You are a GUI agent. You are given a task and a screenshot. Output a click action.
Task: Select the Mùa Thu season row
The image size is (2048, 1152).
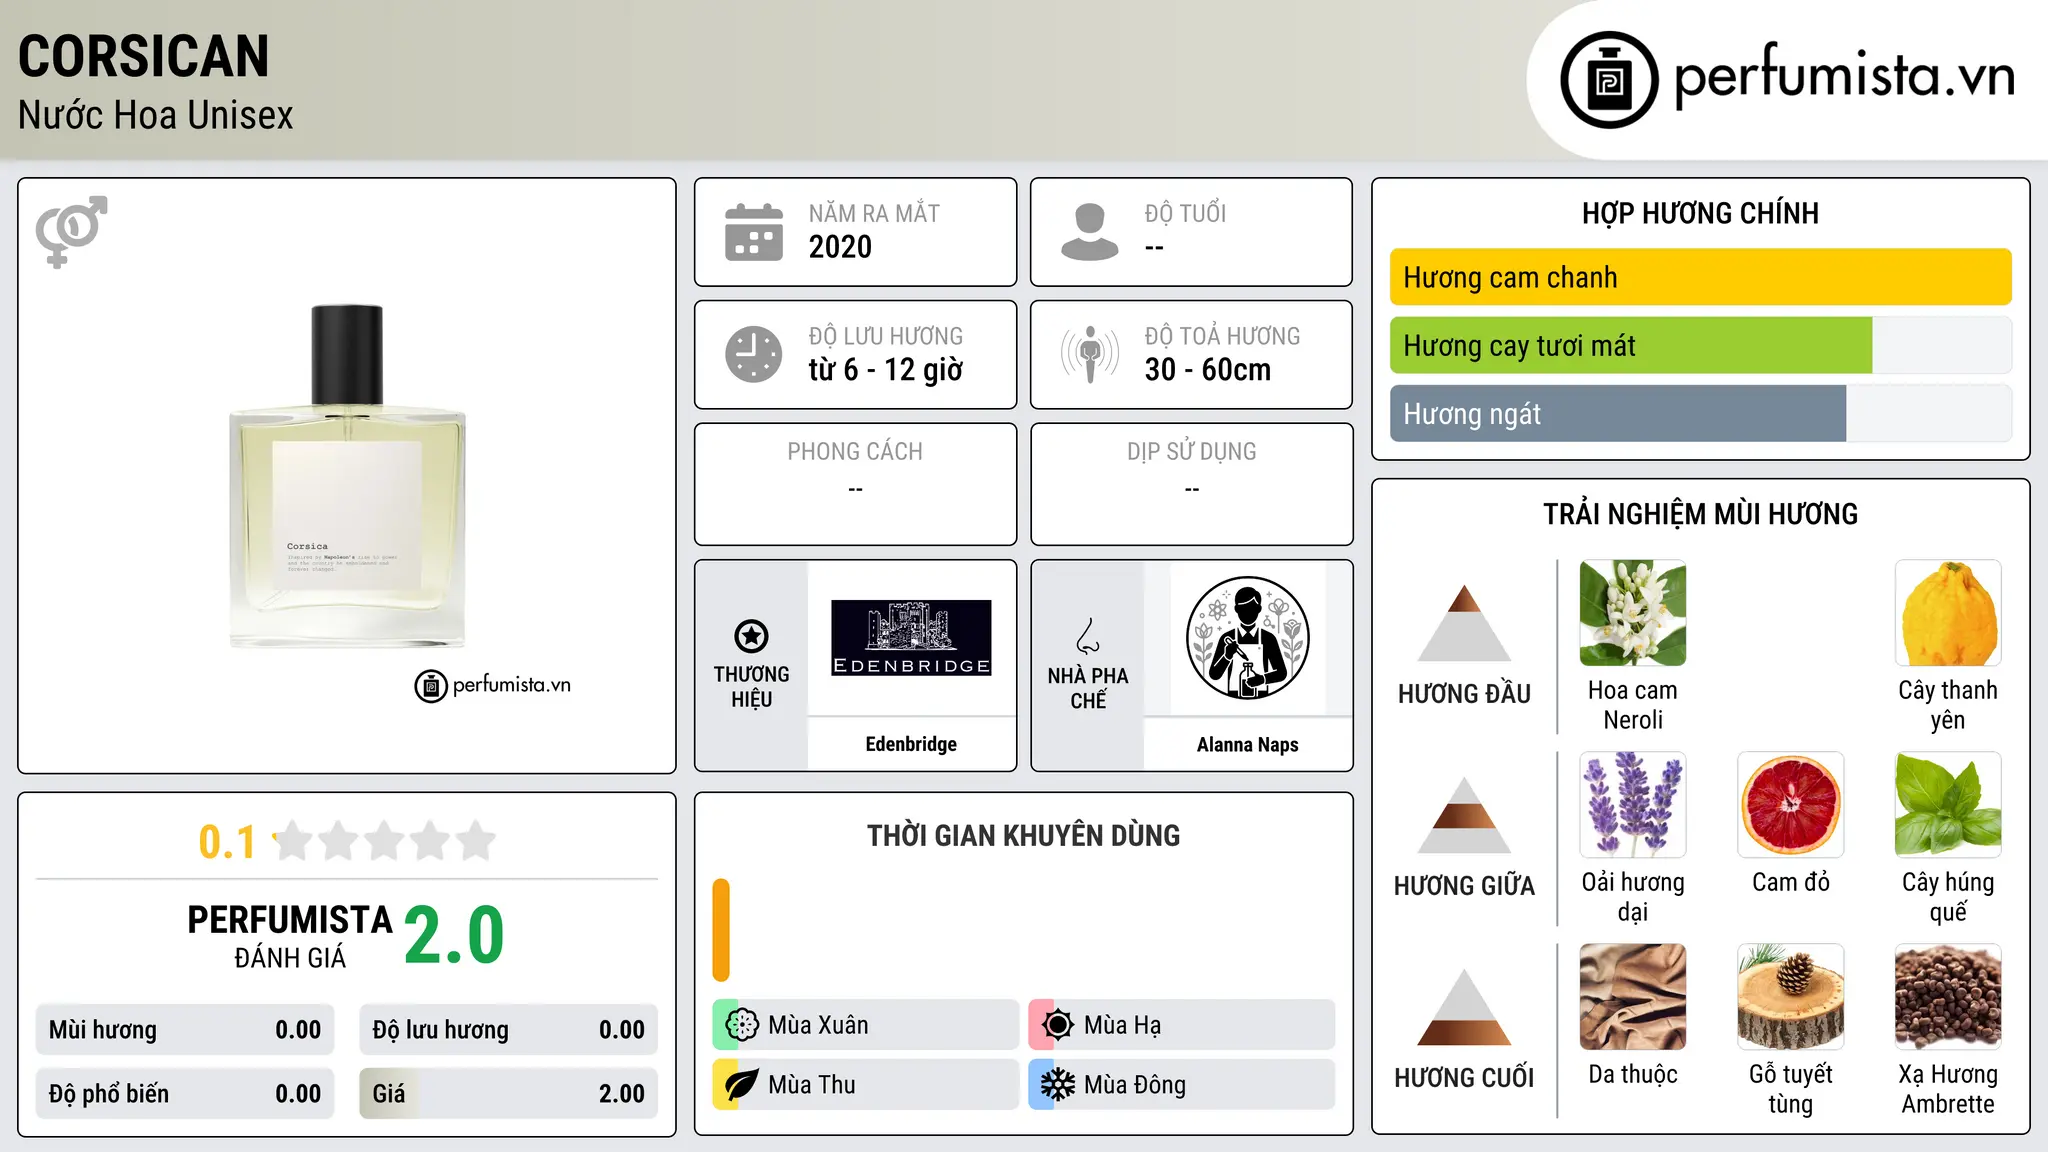click(865, 1085)
